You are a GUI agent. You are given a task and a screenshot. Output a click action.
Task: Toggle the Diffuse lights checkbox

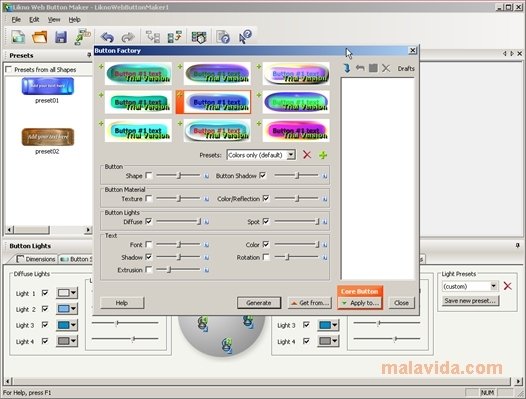coord(149,221)
